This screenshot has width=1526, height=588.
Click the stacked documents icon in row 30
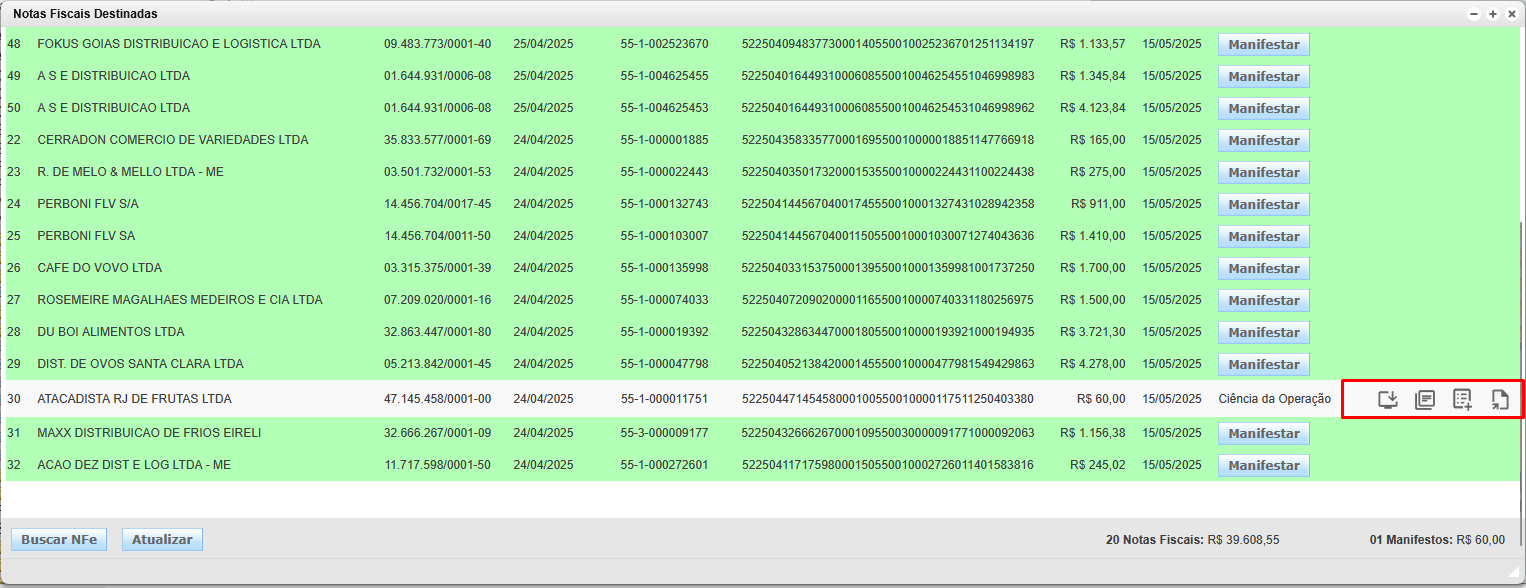click(x=1425, y=400)
